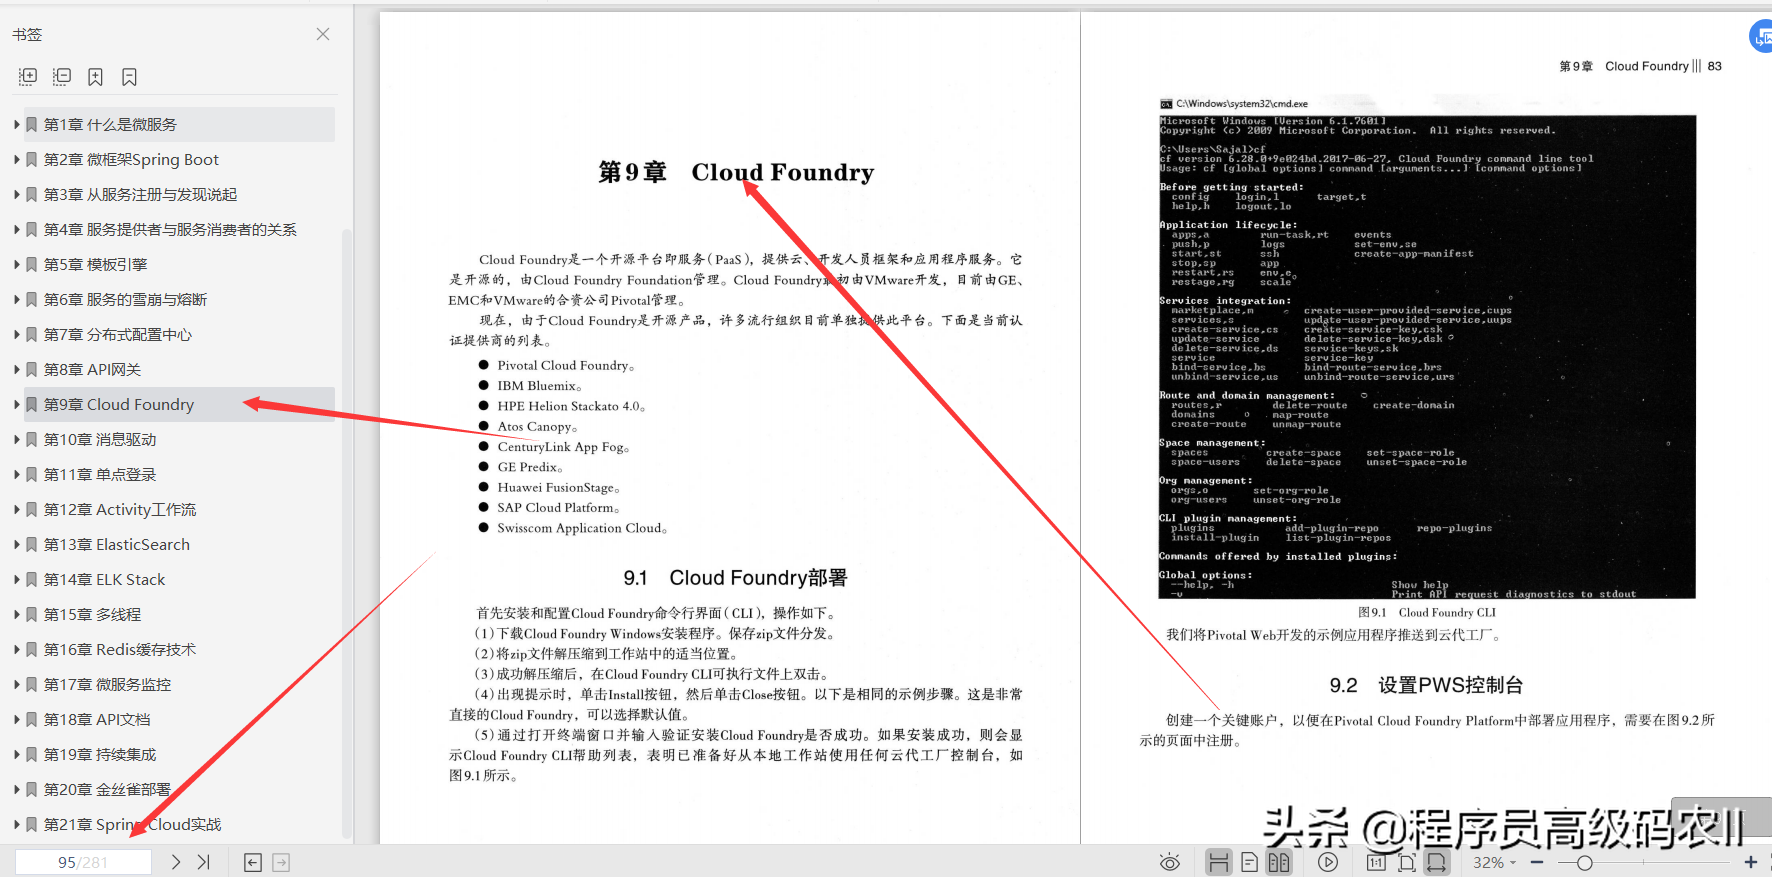
Task: Click the zoom slider handle
Action: (x=1584, y=862)
